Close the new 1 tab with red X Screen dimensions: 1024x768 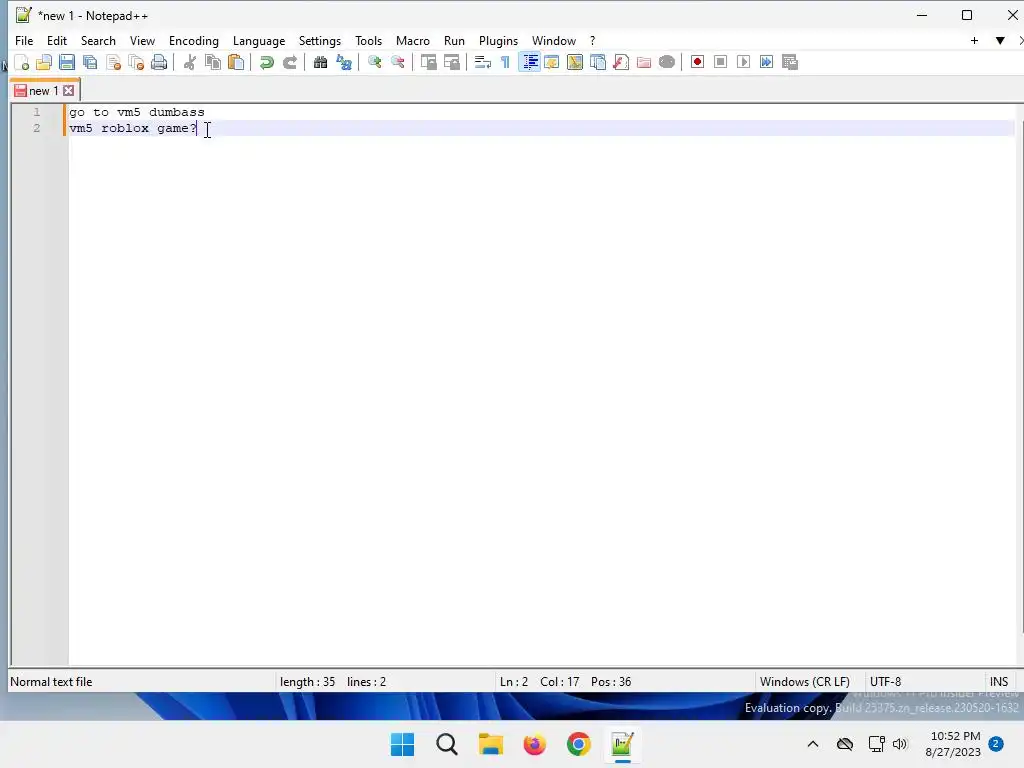point(69,91)
